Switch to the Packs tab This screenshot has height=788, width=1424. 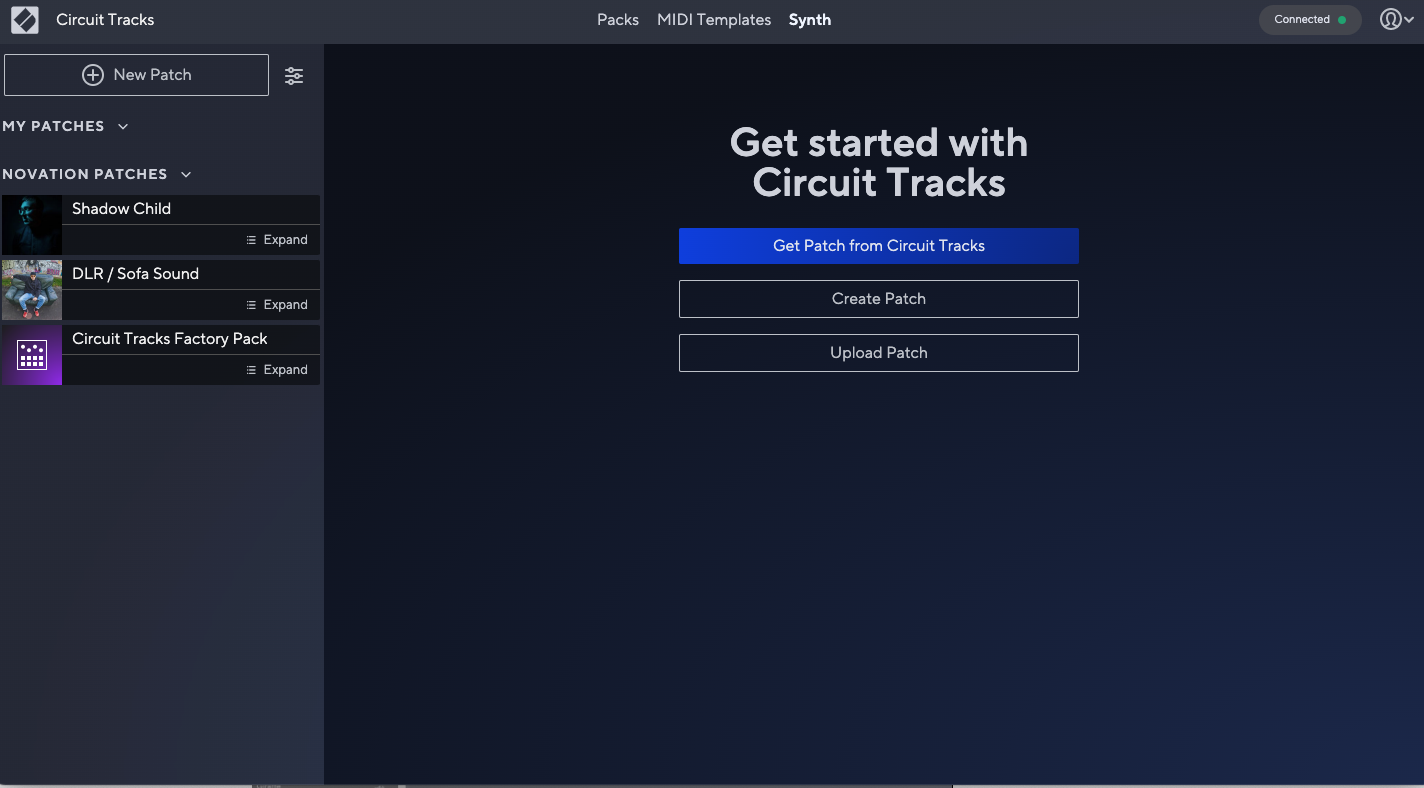617,20
